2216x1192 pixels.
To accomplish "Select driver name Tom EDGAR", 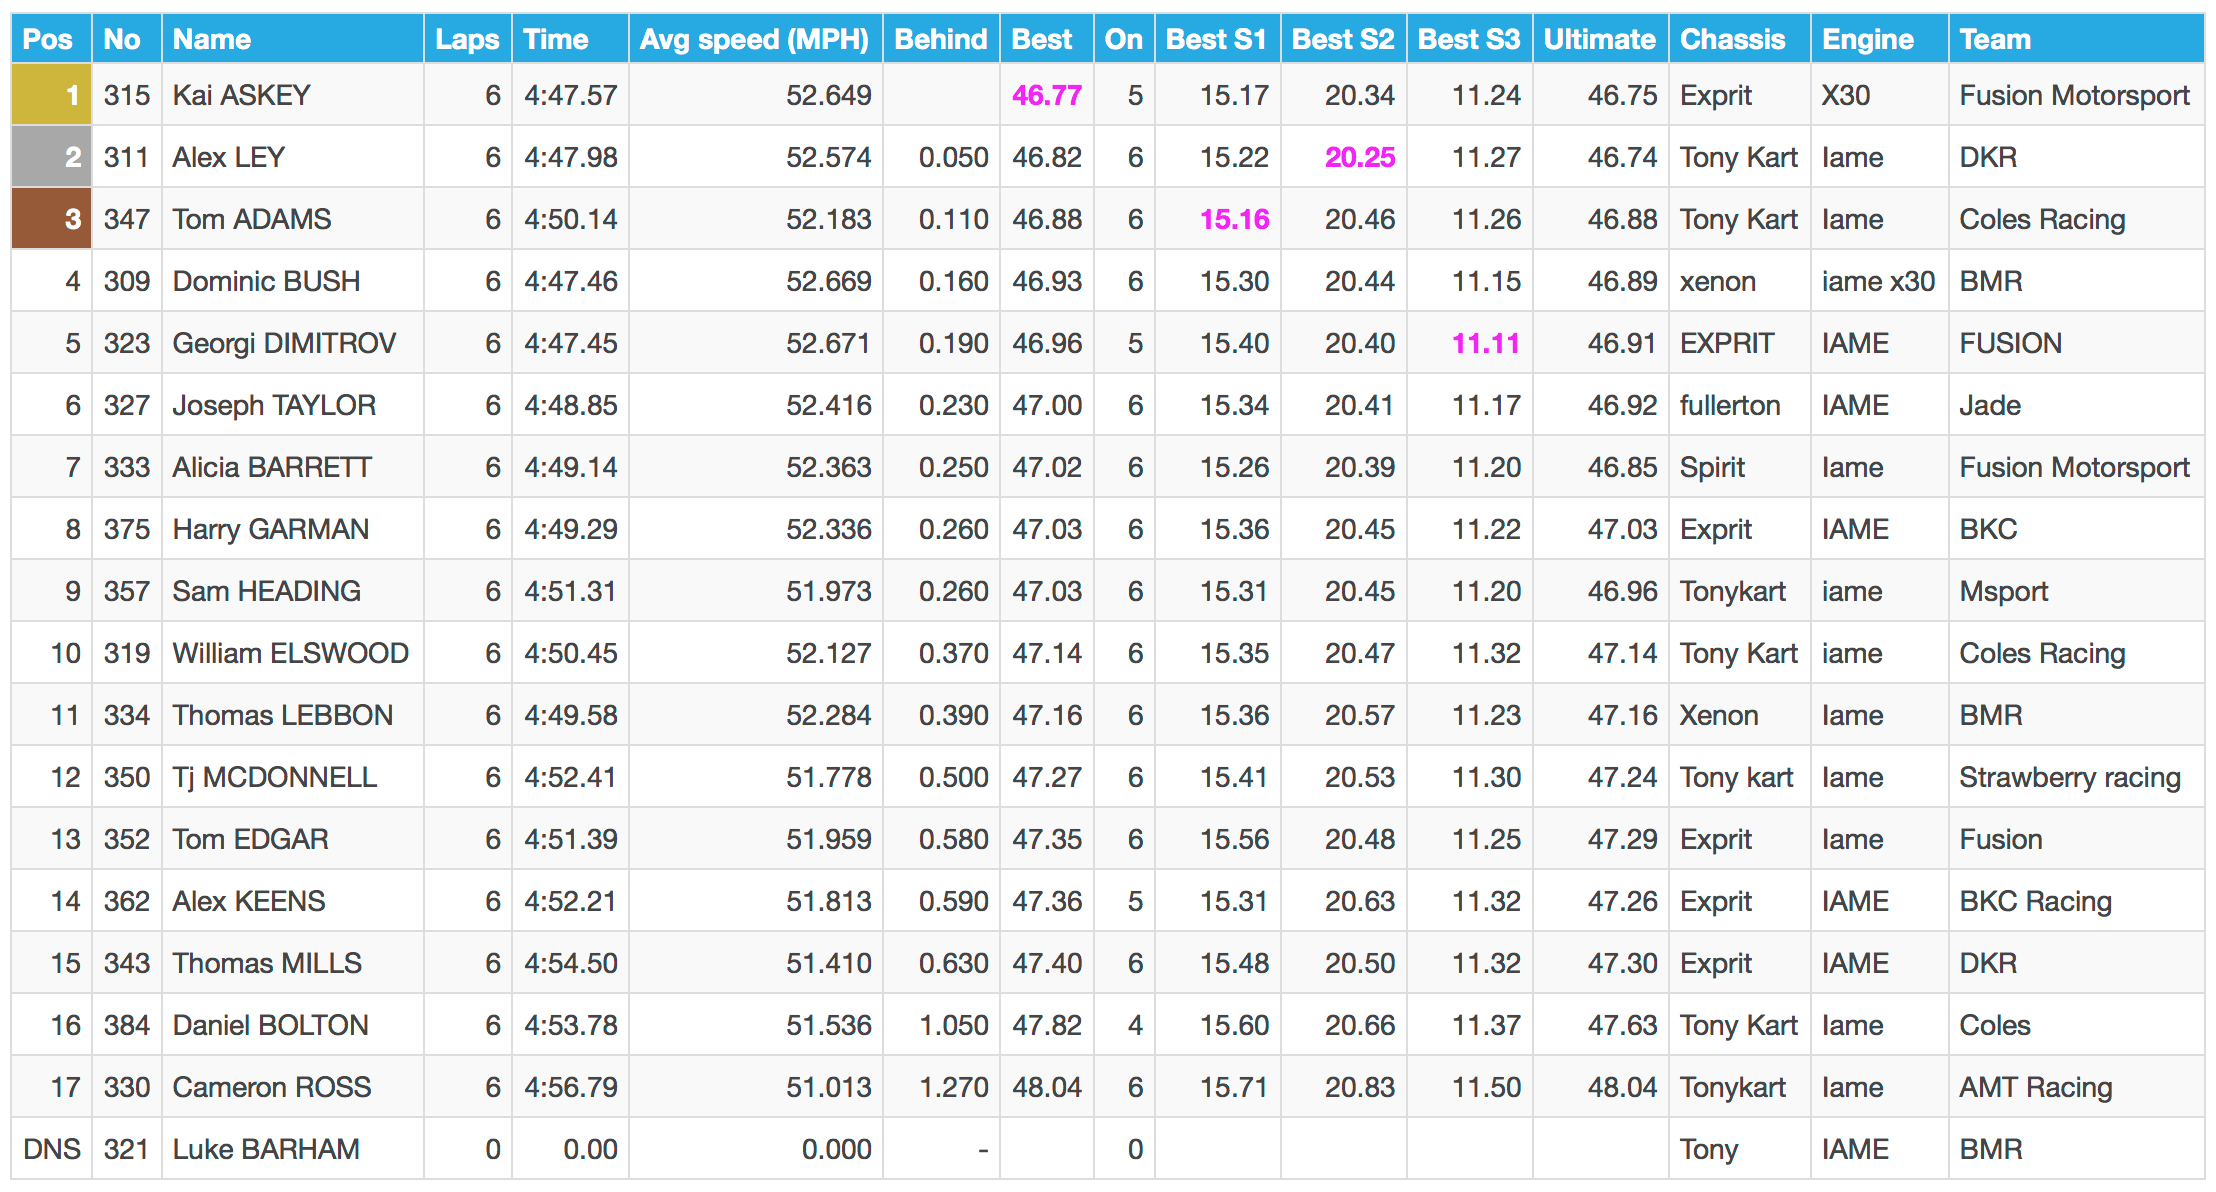I will click(251, 839).
